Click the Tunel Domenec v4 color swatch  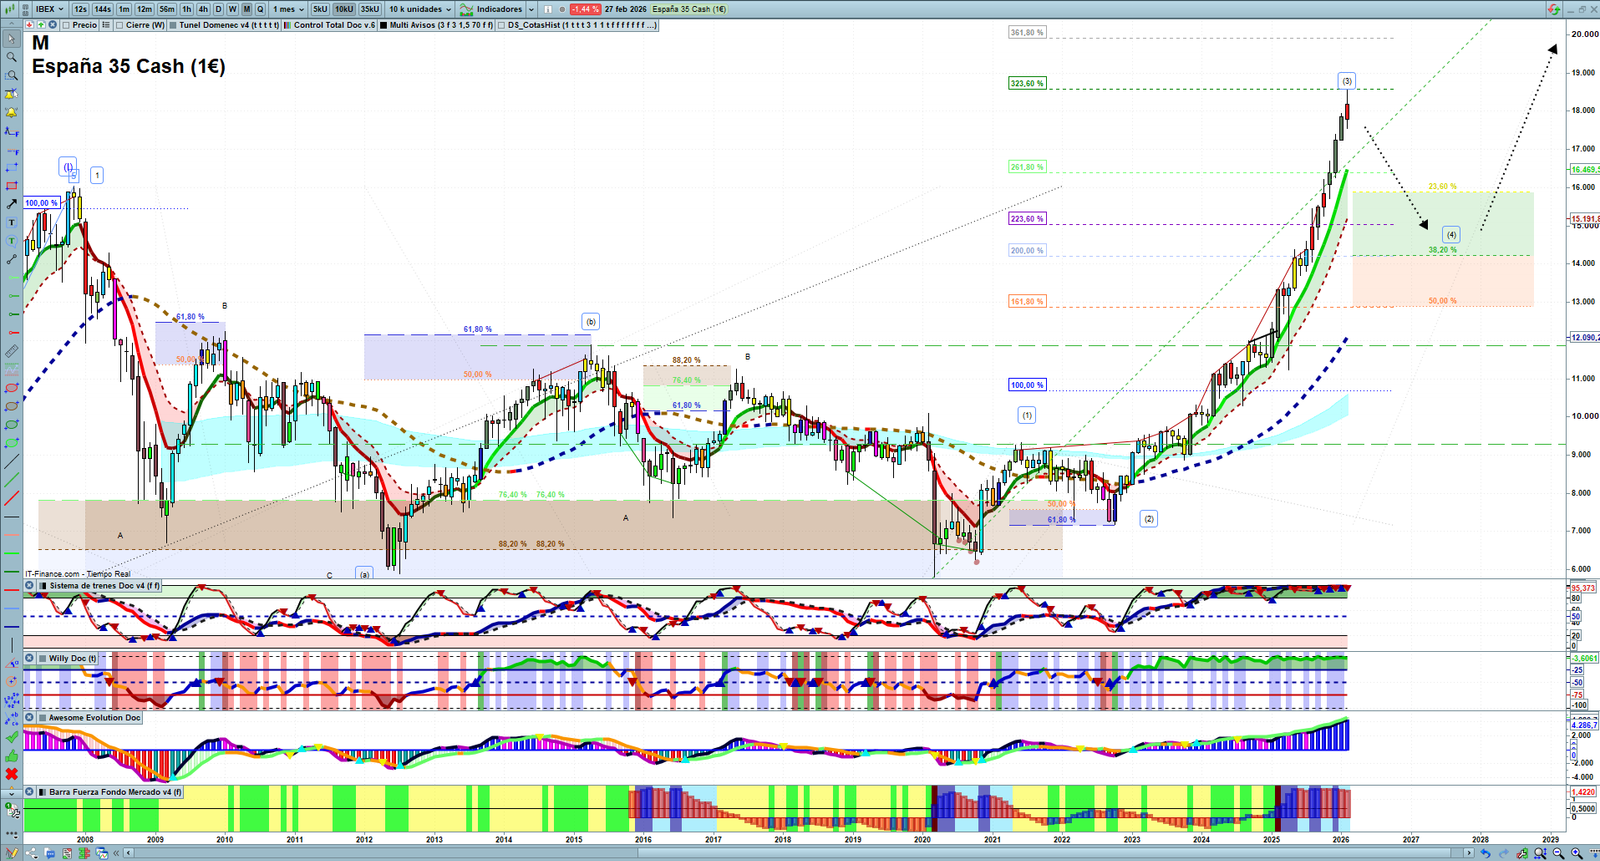tap(173, 25)
